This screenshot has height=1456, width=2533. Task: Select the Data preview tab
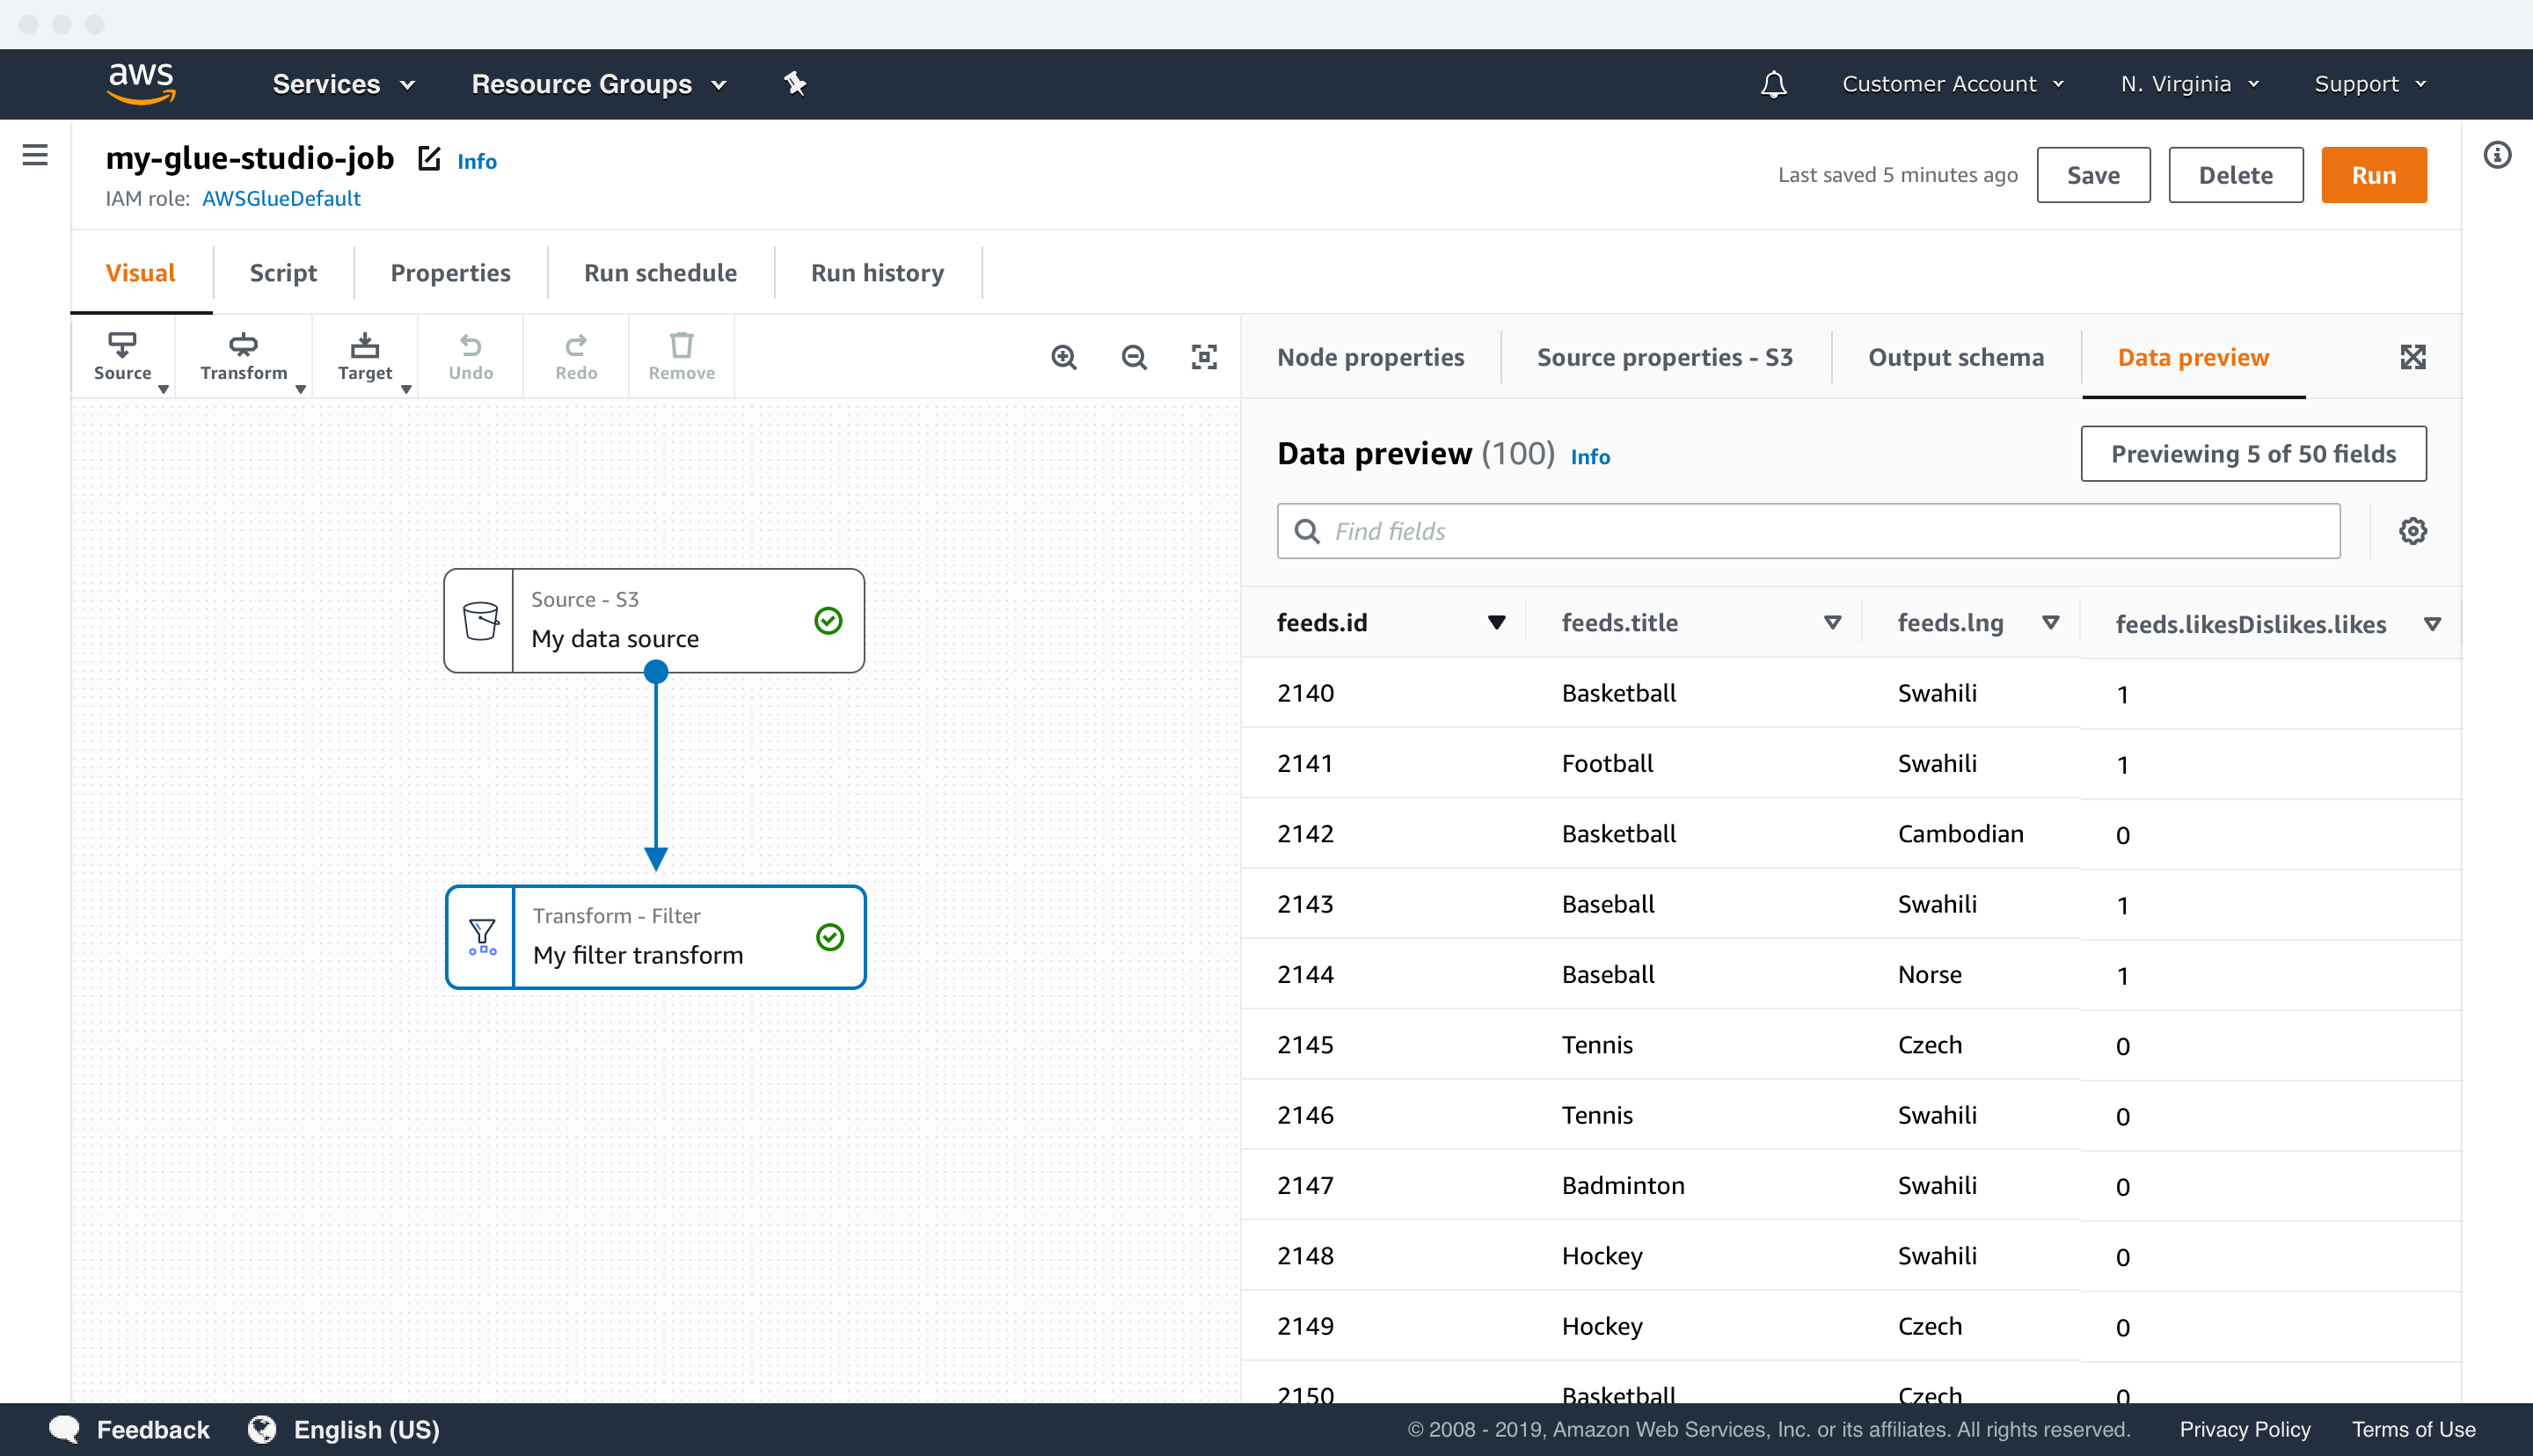click(2193, 357)
